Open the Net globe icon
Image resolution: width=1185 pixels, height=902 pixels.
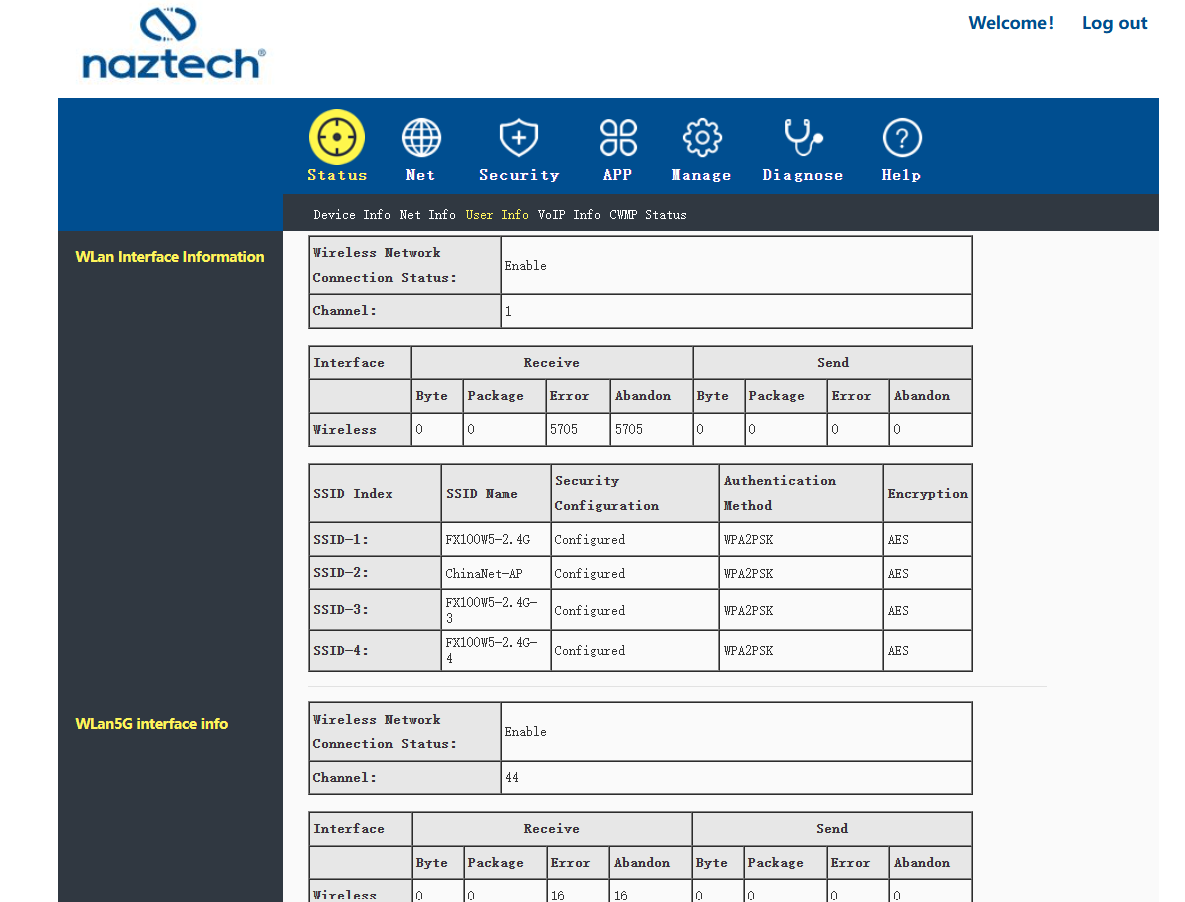click(x=421, y=137)
